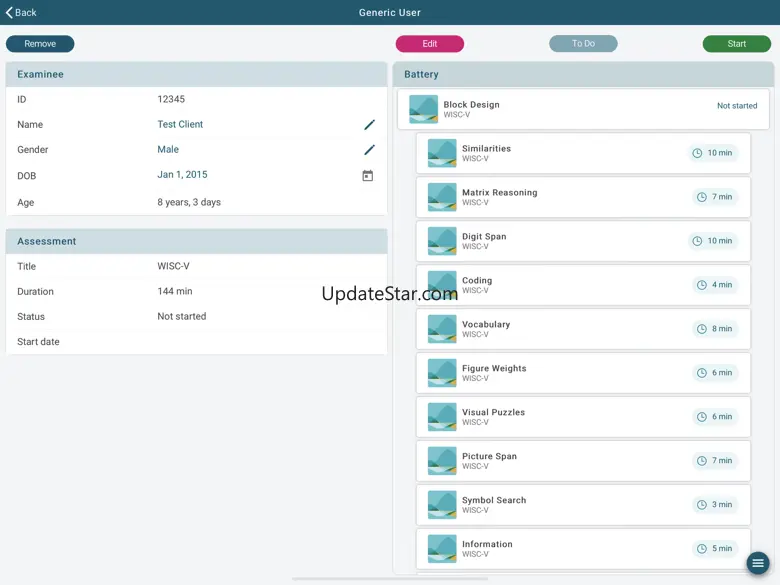The width and height of the screenshot is (780, 585).
Task: Click the Block Design thumbnail
Action: (x=423, y=109)
